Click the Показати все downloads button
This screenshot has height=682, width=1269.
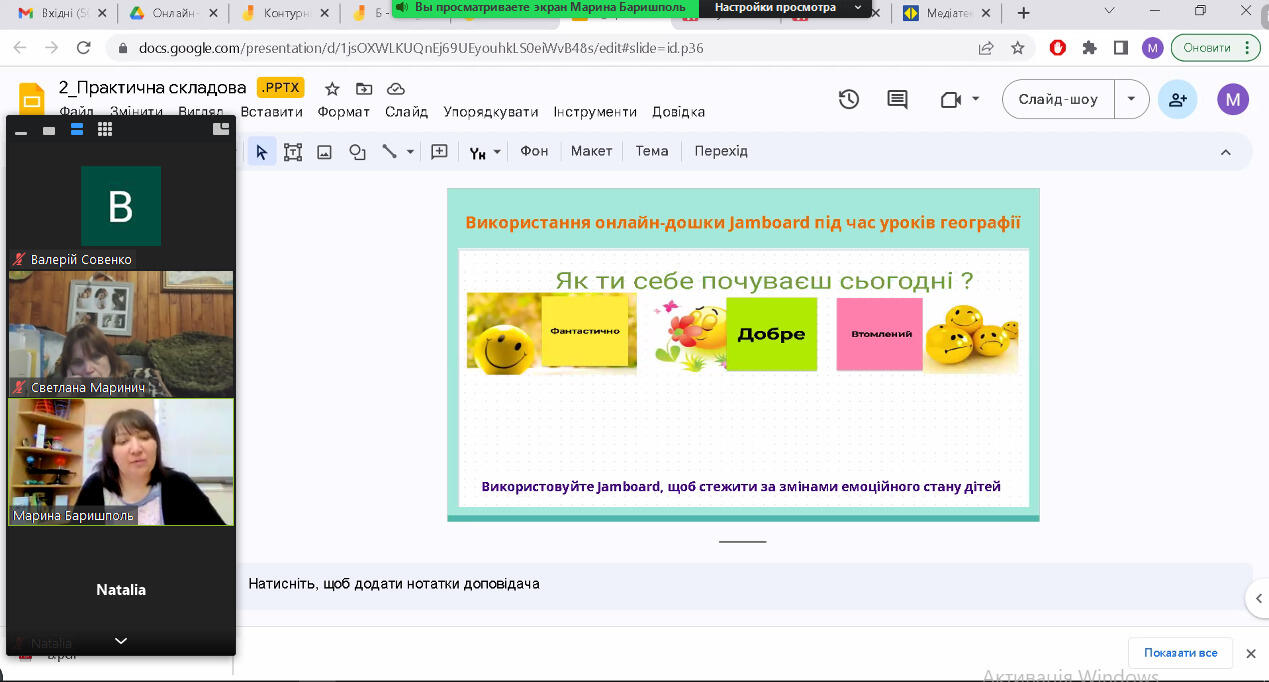(1181, 653)
